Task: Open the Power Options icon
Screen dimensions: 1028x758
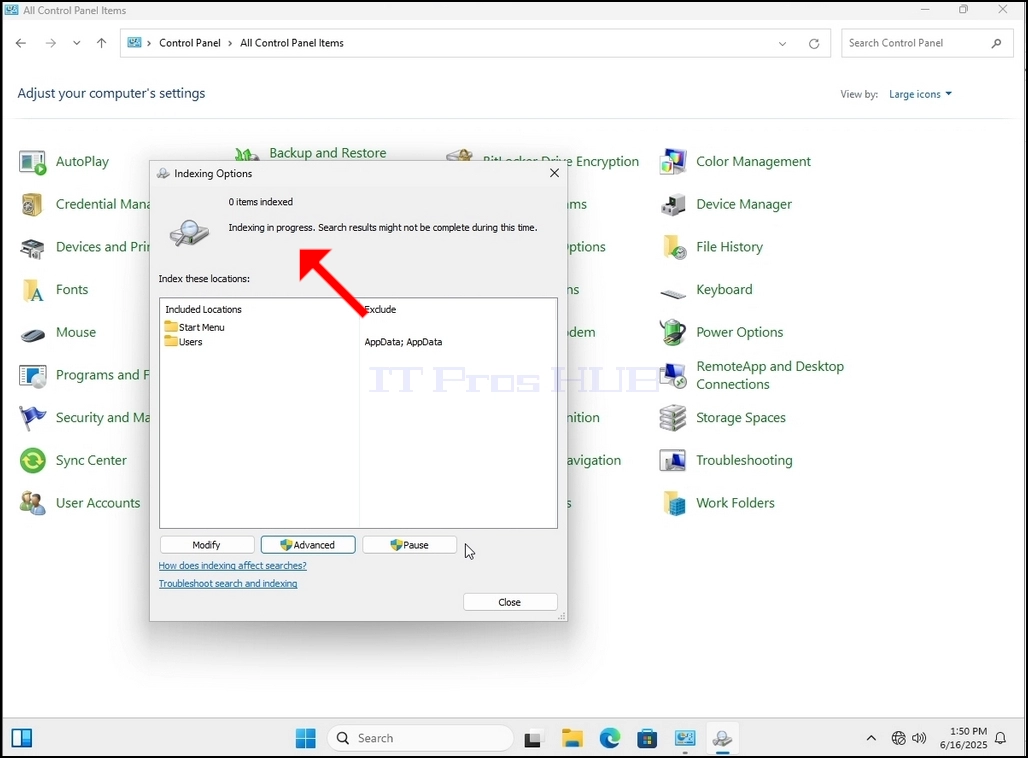Action: (673, 333)
